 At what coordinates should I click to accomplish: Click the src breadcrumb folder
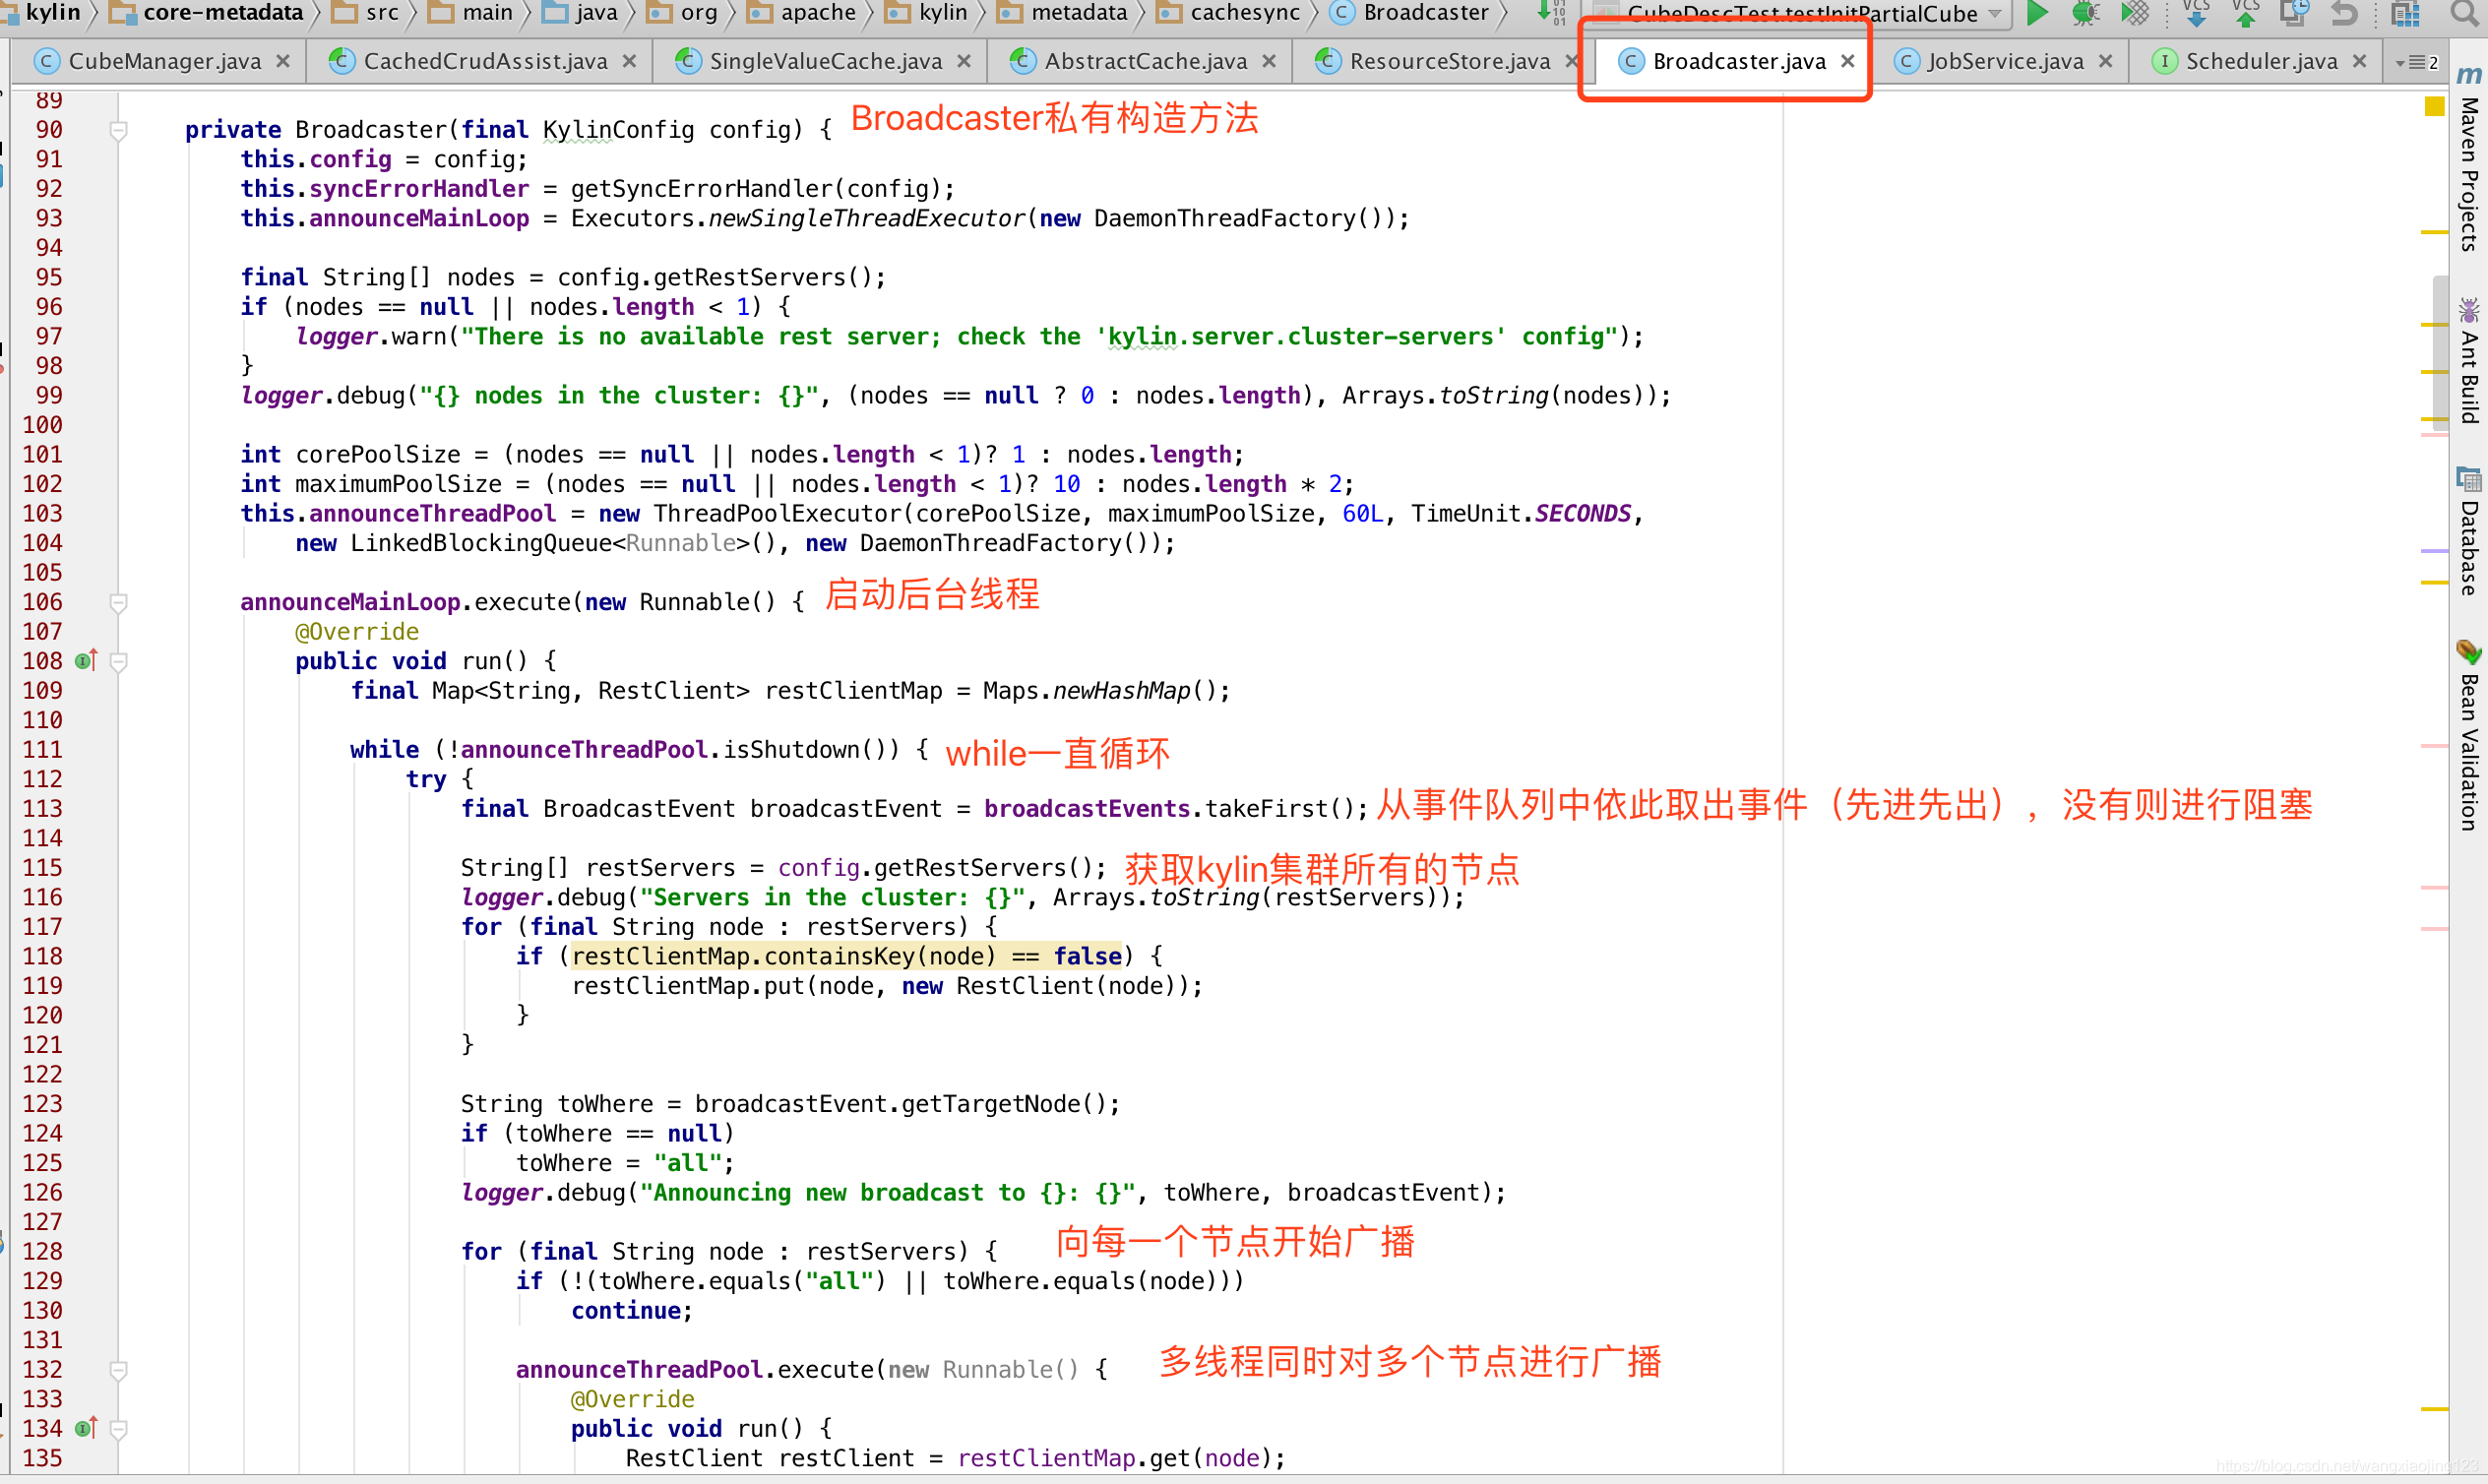point(366,13)
